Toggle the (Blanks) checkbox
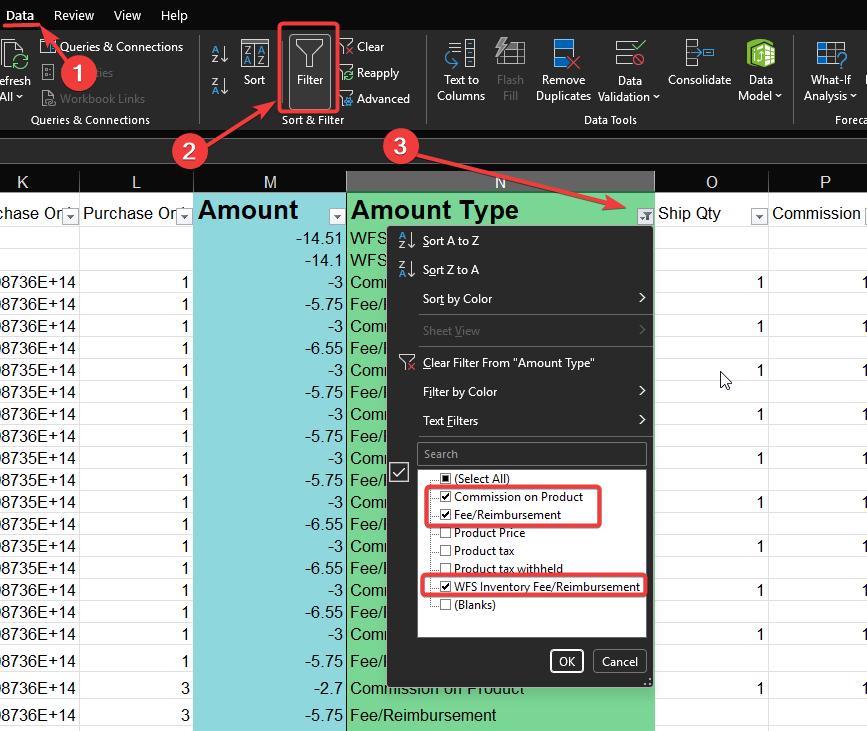Screen dimensions: 867x731 click(445, 605)
